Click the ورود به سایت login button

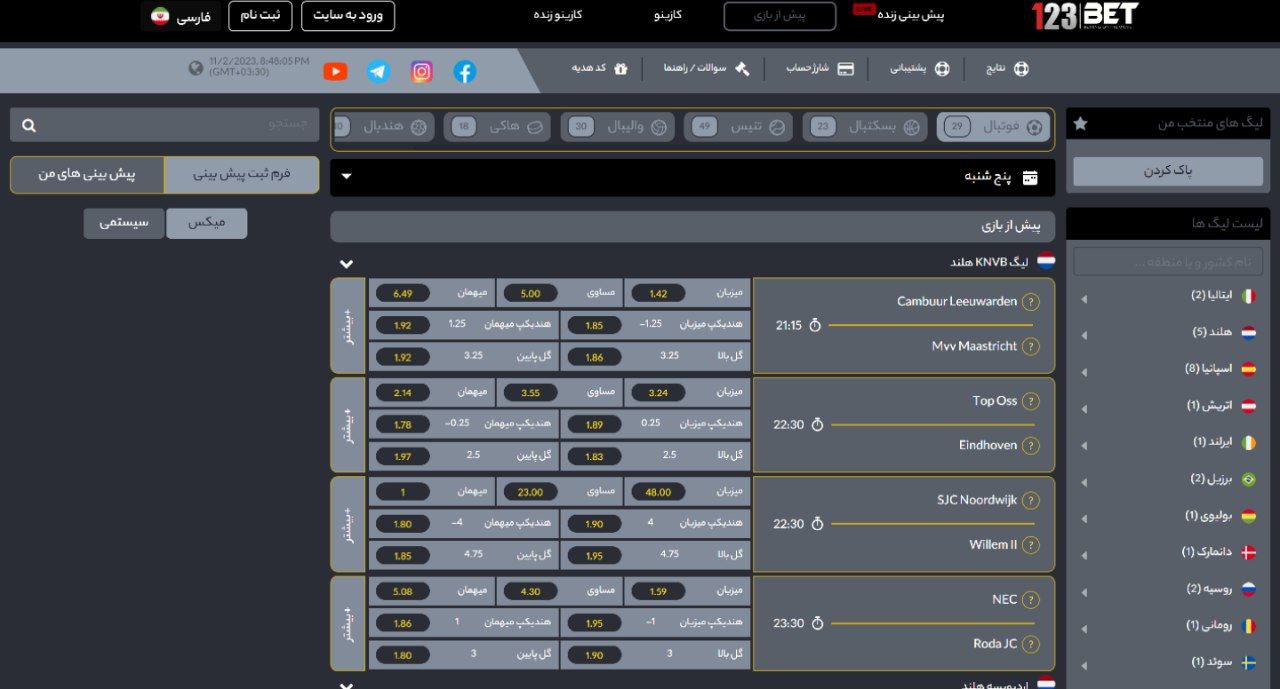(x=347, y=16)
